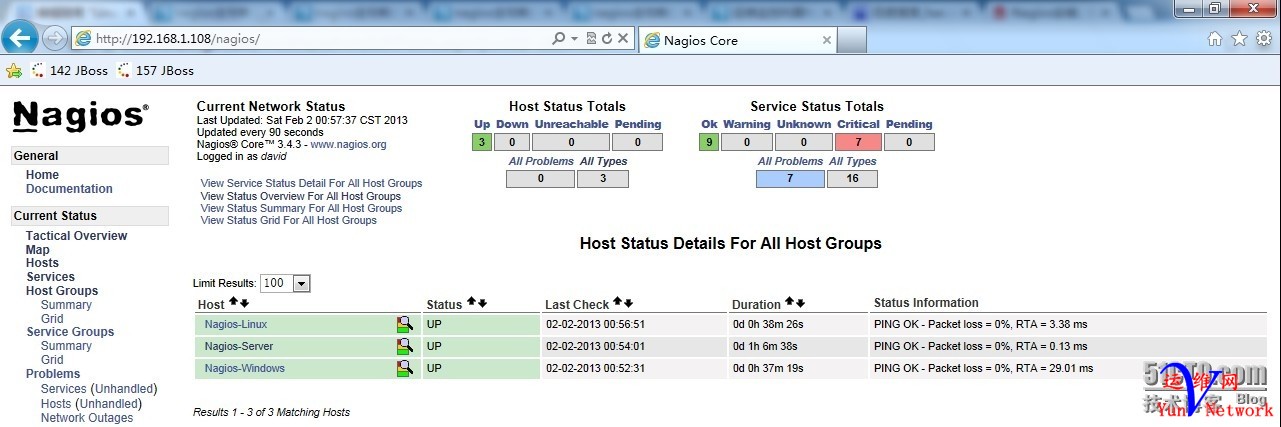
Task: Open Network Outages link
Action: pos(87,418)
